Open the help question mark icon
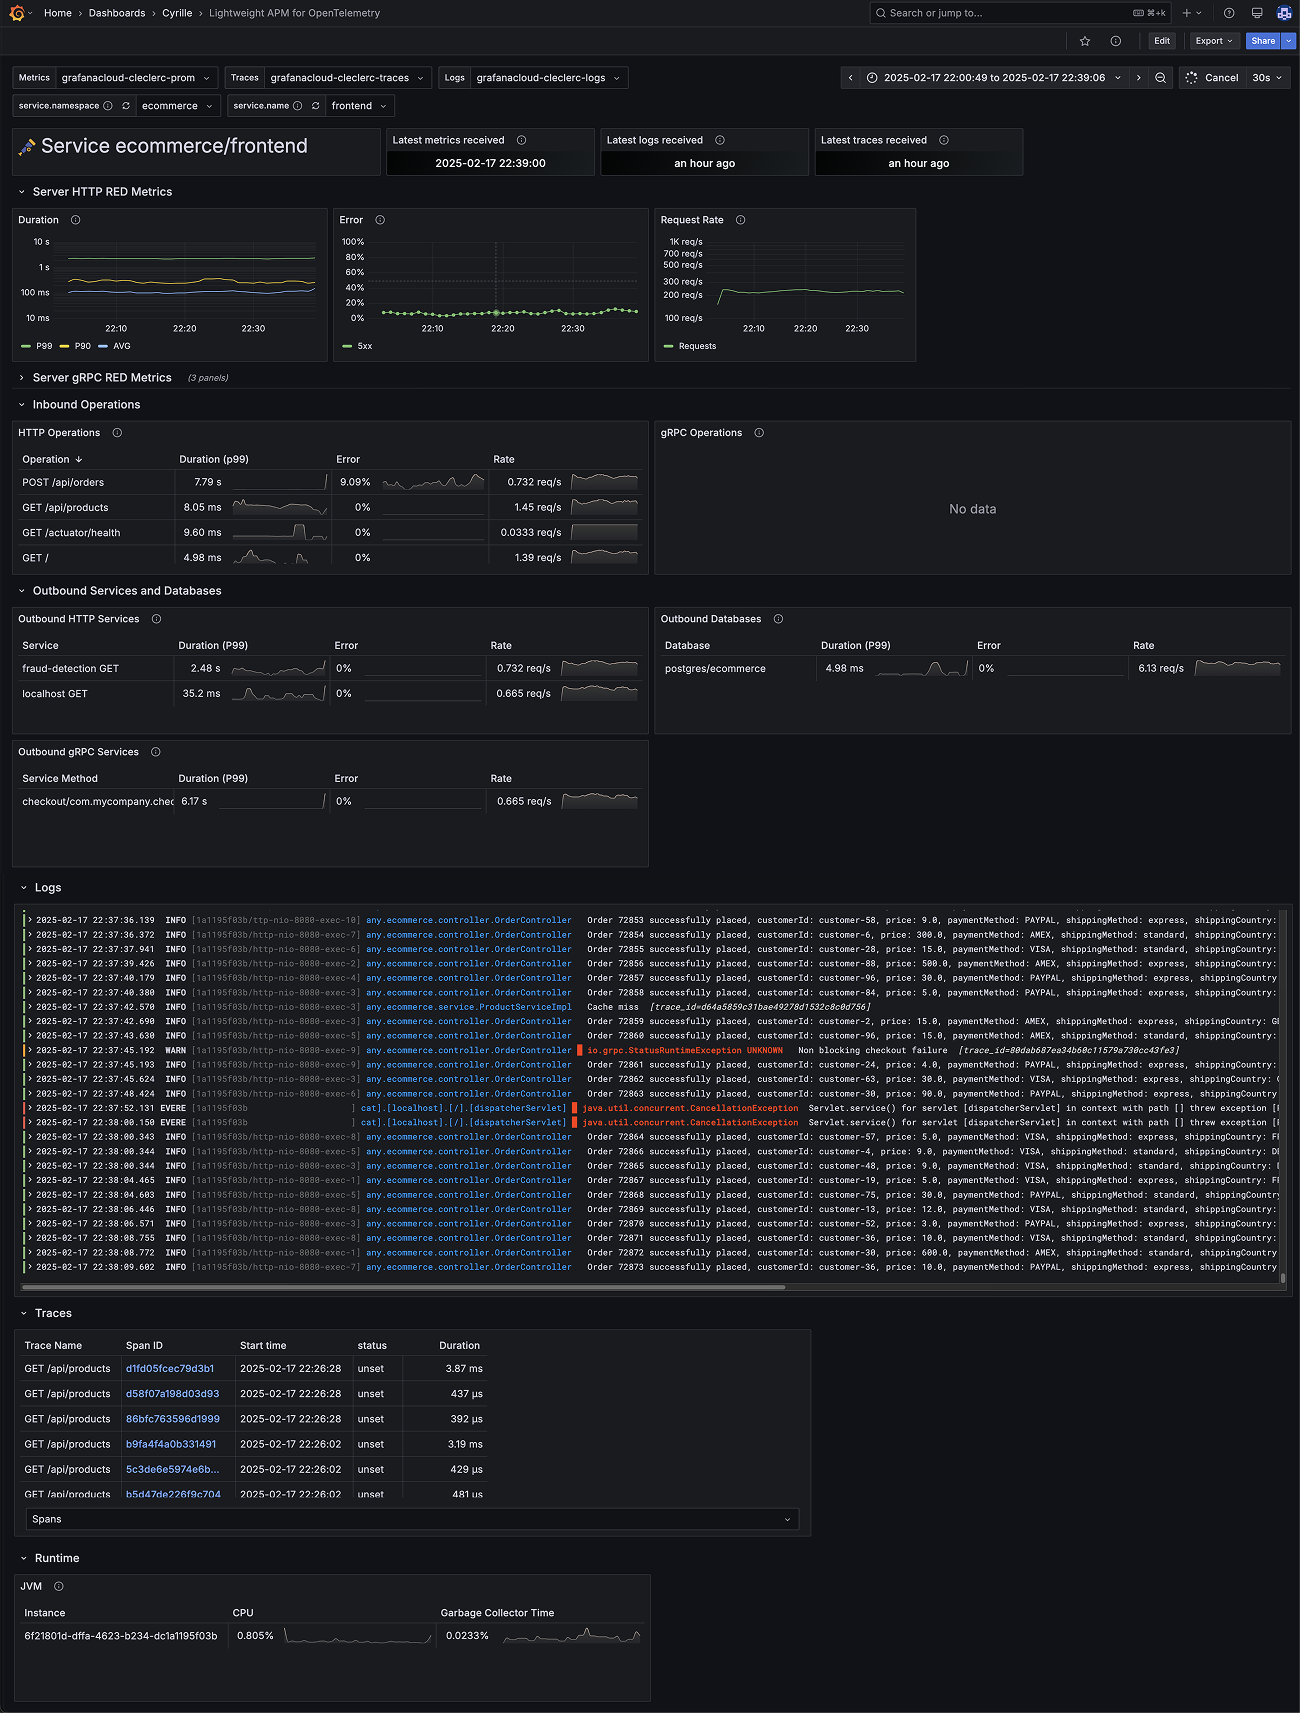The width and height of the screenshot is (1300, 1713). coord(1229,13)
